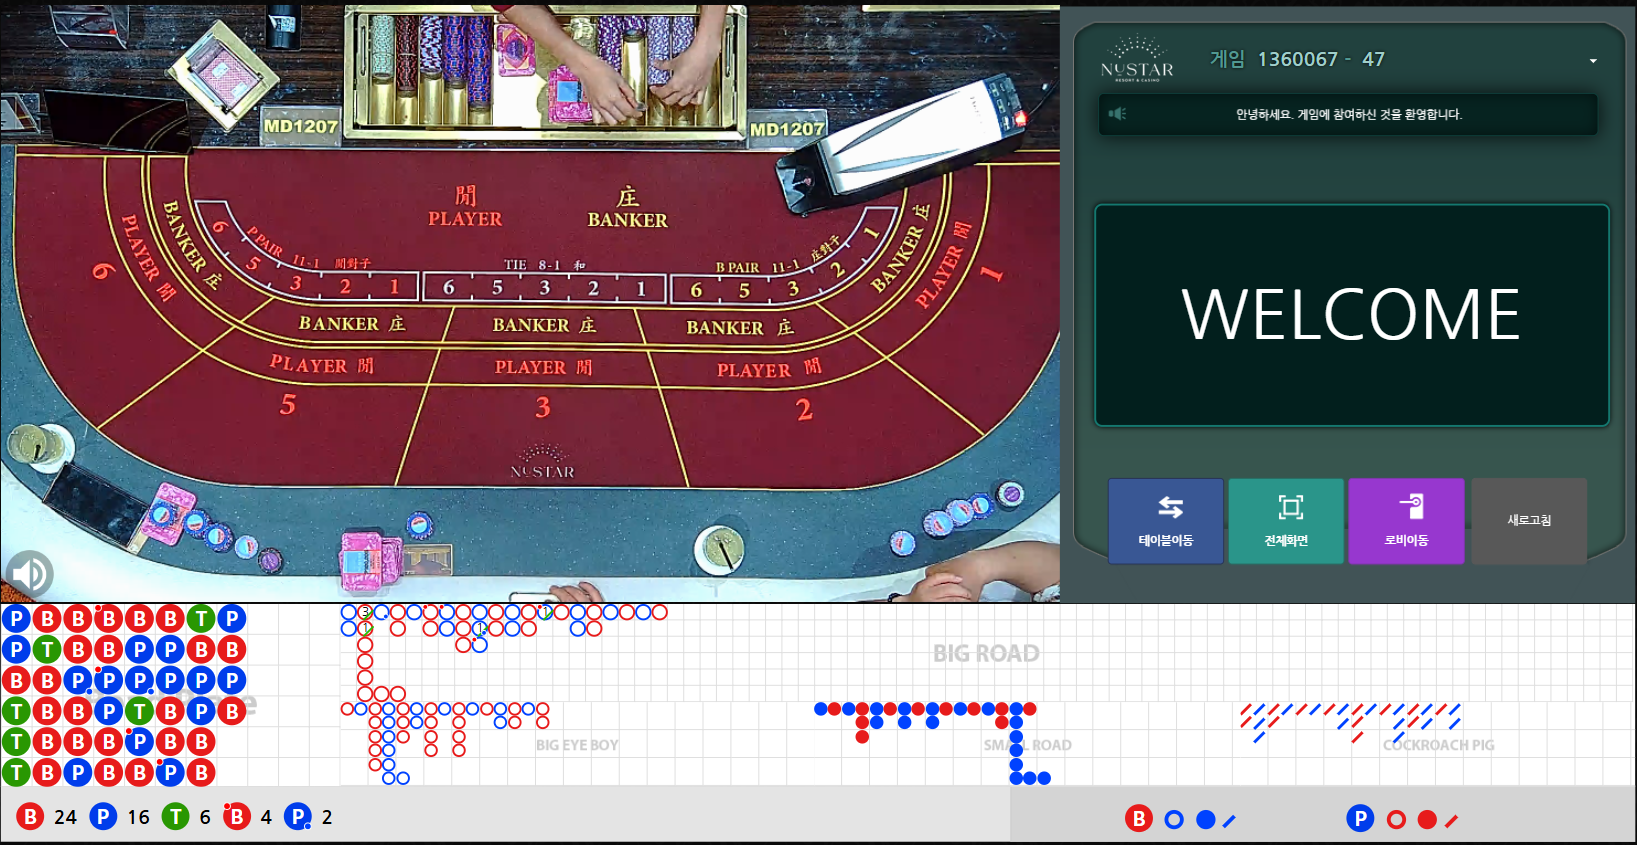This screenshot has width=1637, height=845.
Task: Click the game number text 1360067 - 47
Action: click(1321, 59)
